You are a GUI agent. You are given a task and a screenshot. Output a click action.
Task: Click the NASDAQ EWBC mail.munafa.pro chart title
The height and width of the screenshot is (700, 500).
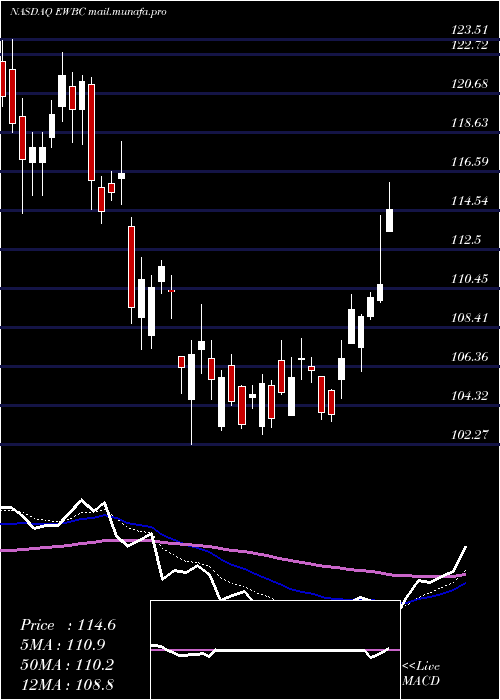[x=88, y=12]
